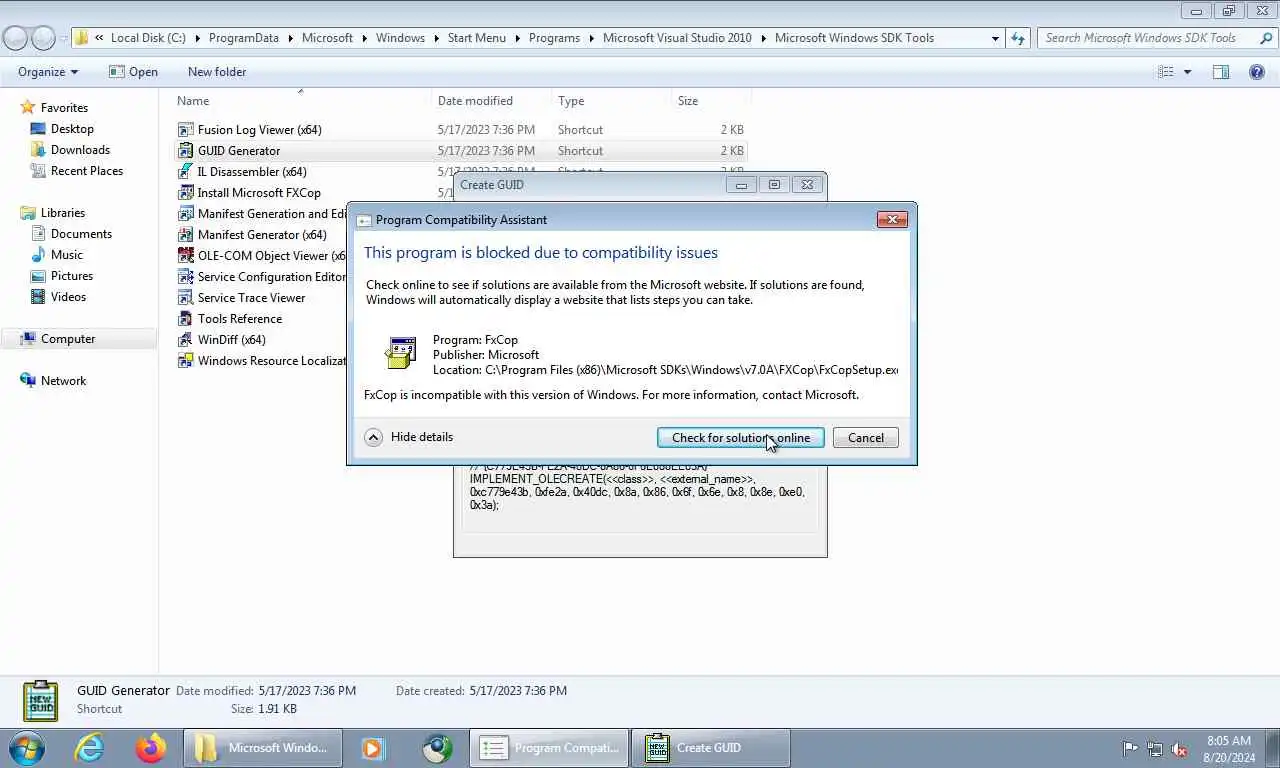Click WinDiff (x64) shortcut icon

pyautogui.click(x=185, y=340)
